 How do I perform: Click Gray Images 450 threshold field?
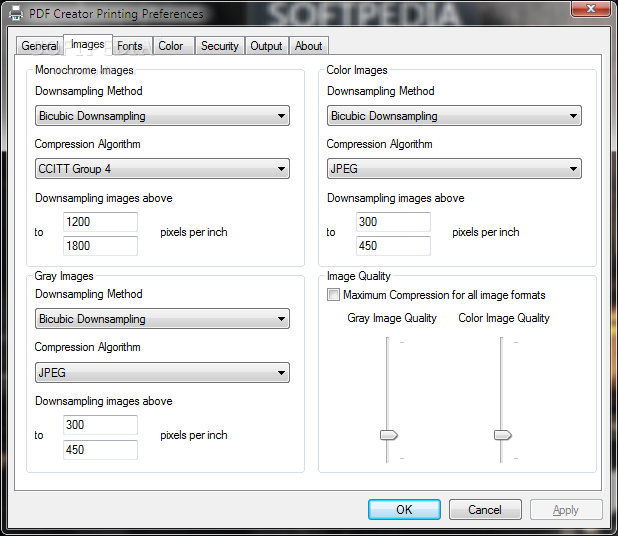[x=101, y=450]
